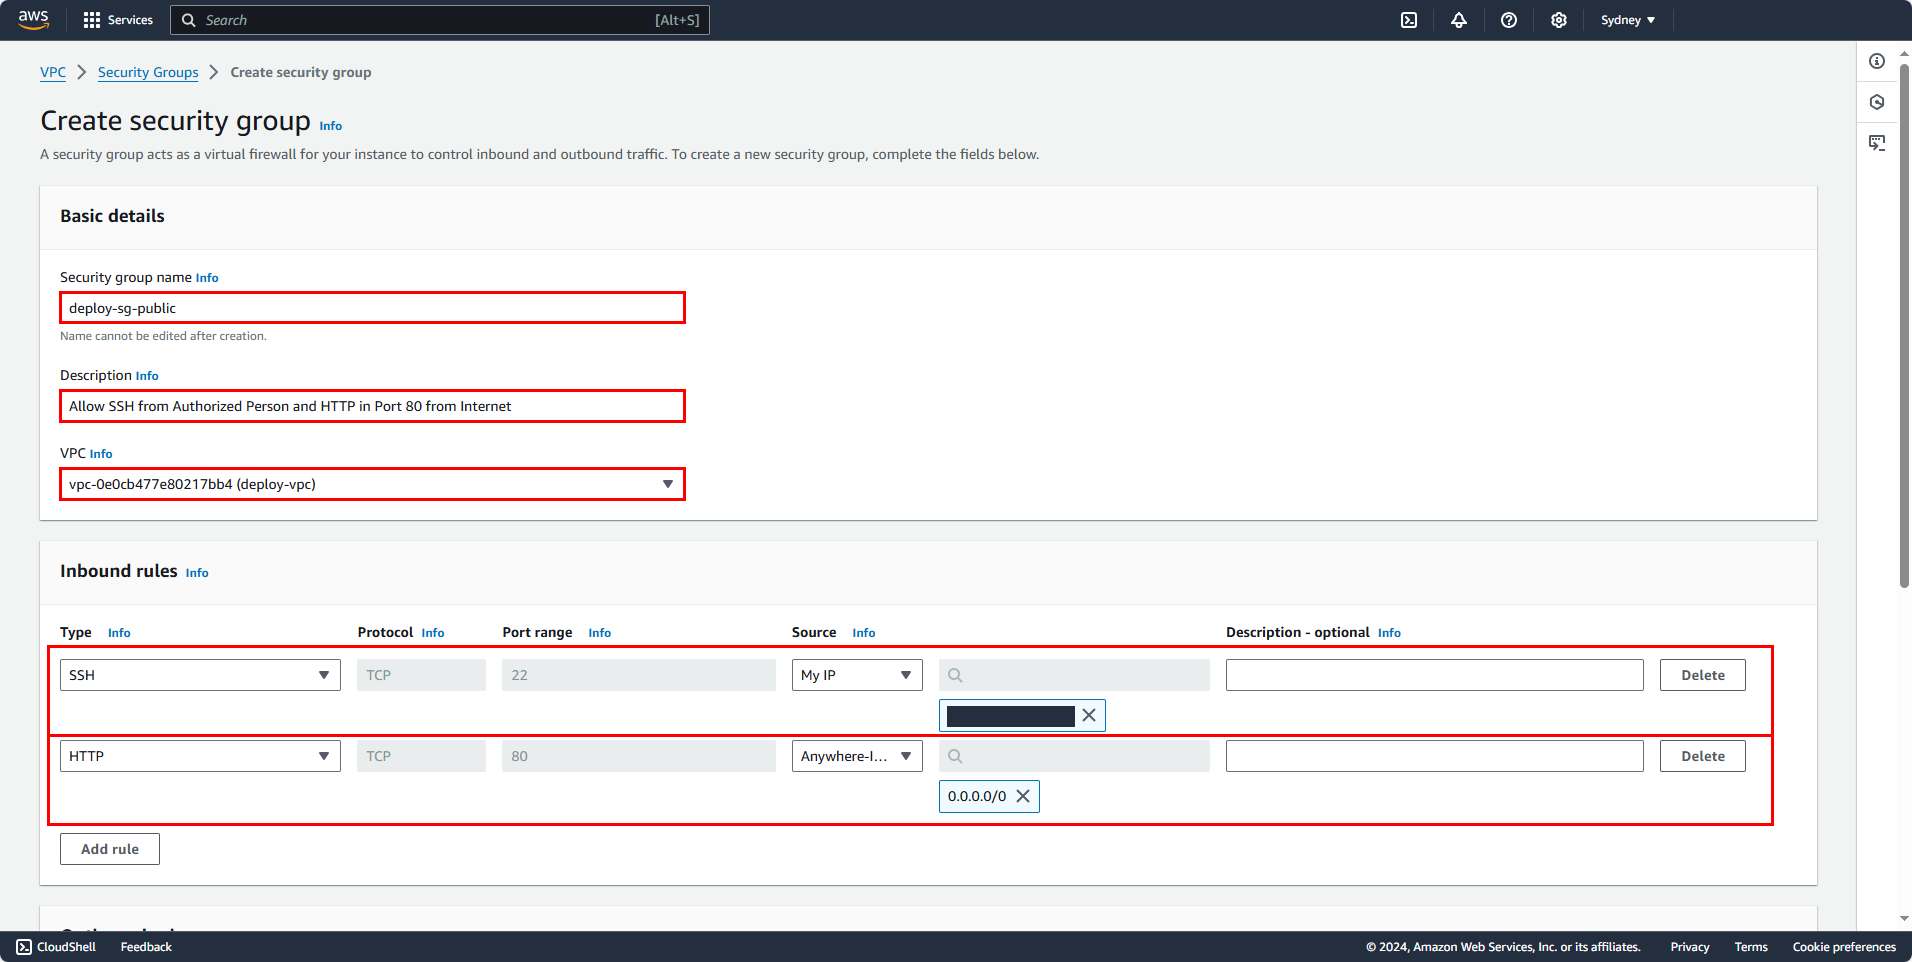Open Info link for Port range column

(x=600, y=633)
